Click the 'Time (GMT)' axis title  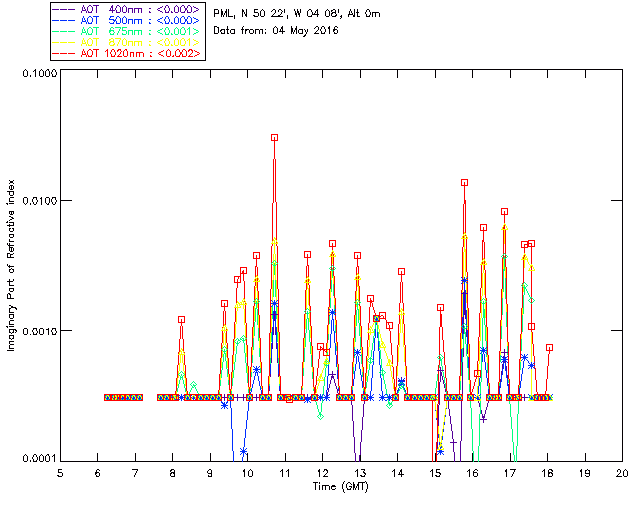341,487
